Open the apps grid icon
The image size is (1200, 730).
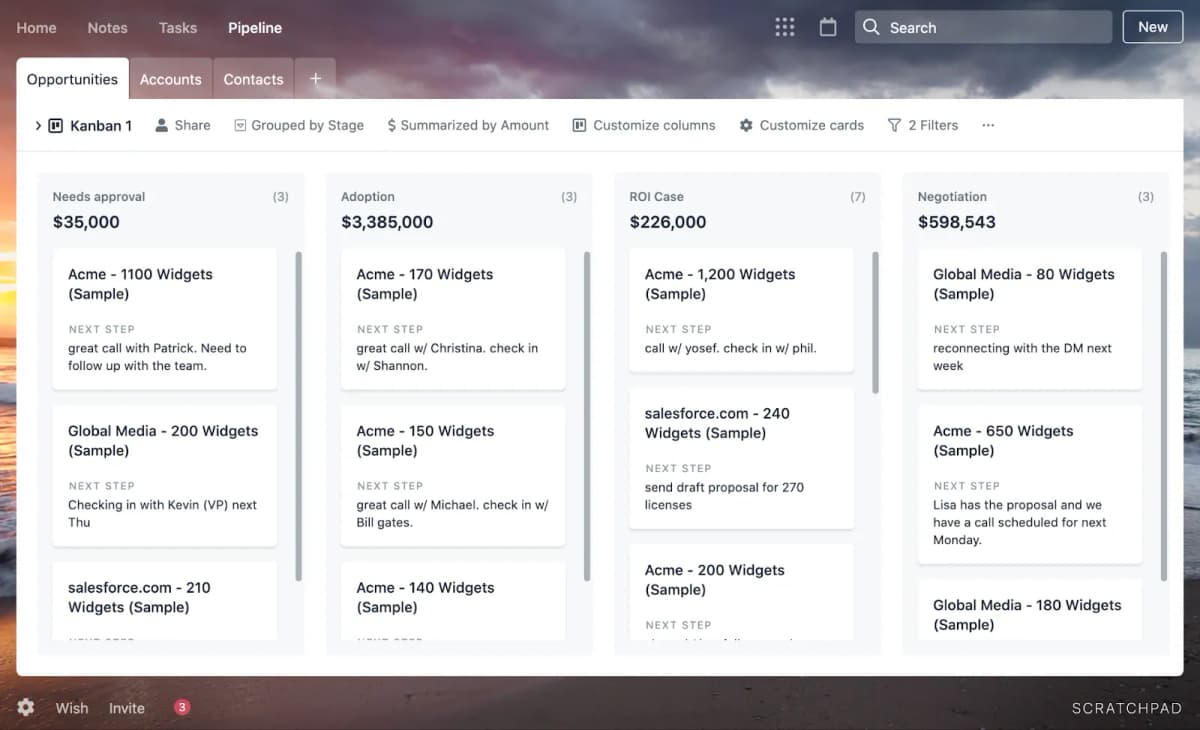[x=785, y=27]
